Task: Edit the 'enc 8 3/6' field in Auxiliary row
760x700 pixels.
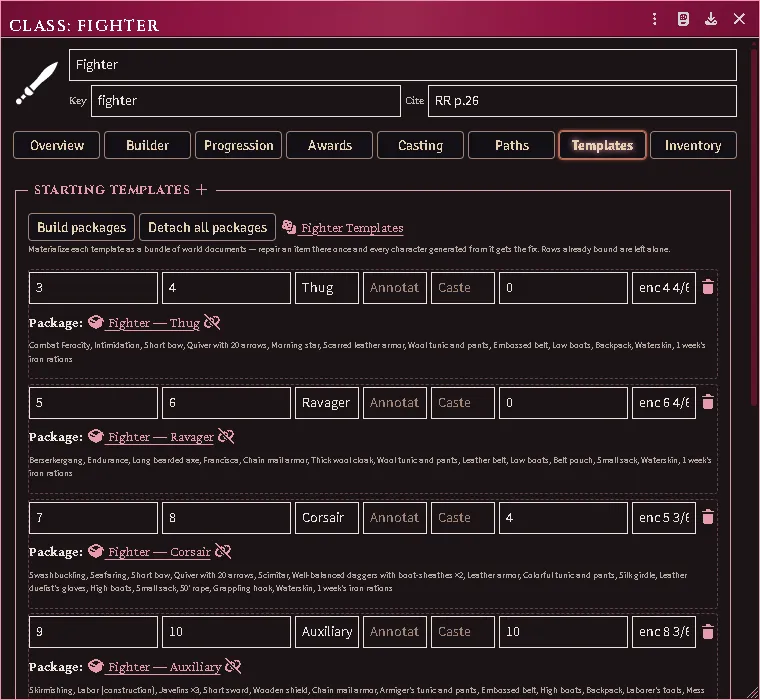Action: [664, 632]
